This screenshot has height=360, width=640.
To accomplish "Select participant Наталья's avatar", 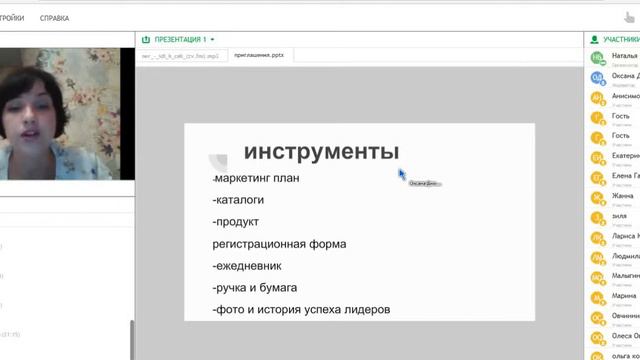I will tap(598, 58).
